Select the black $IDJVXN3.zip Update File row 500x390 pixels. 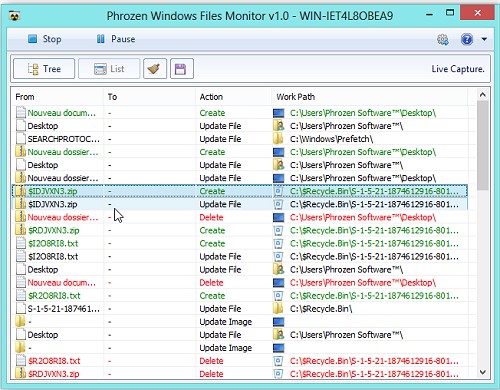coord(239,204)
